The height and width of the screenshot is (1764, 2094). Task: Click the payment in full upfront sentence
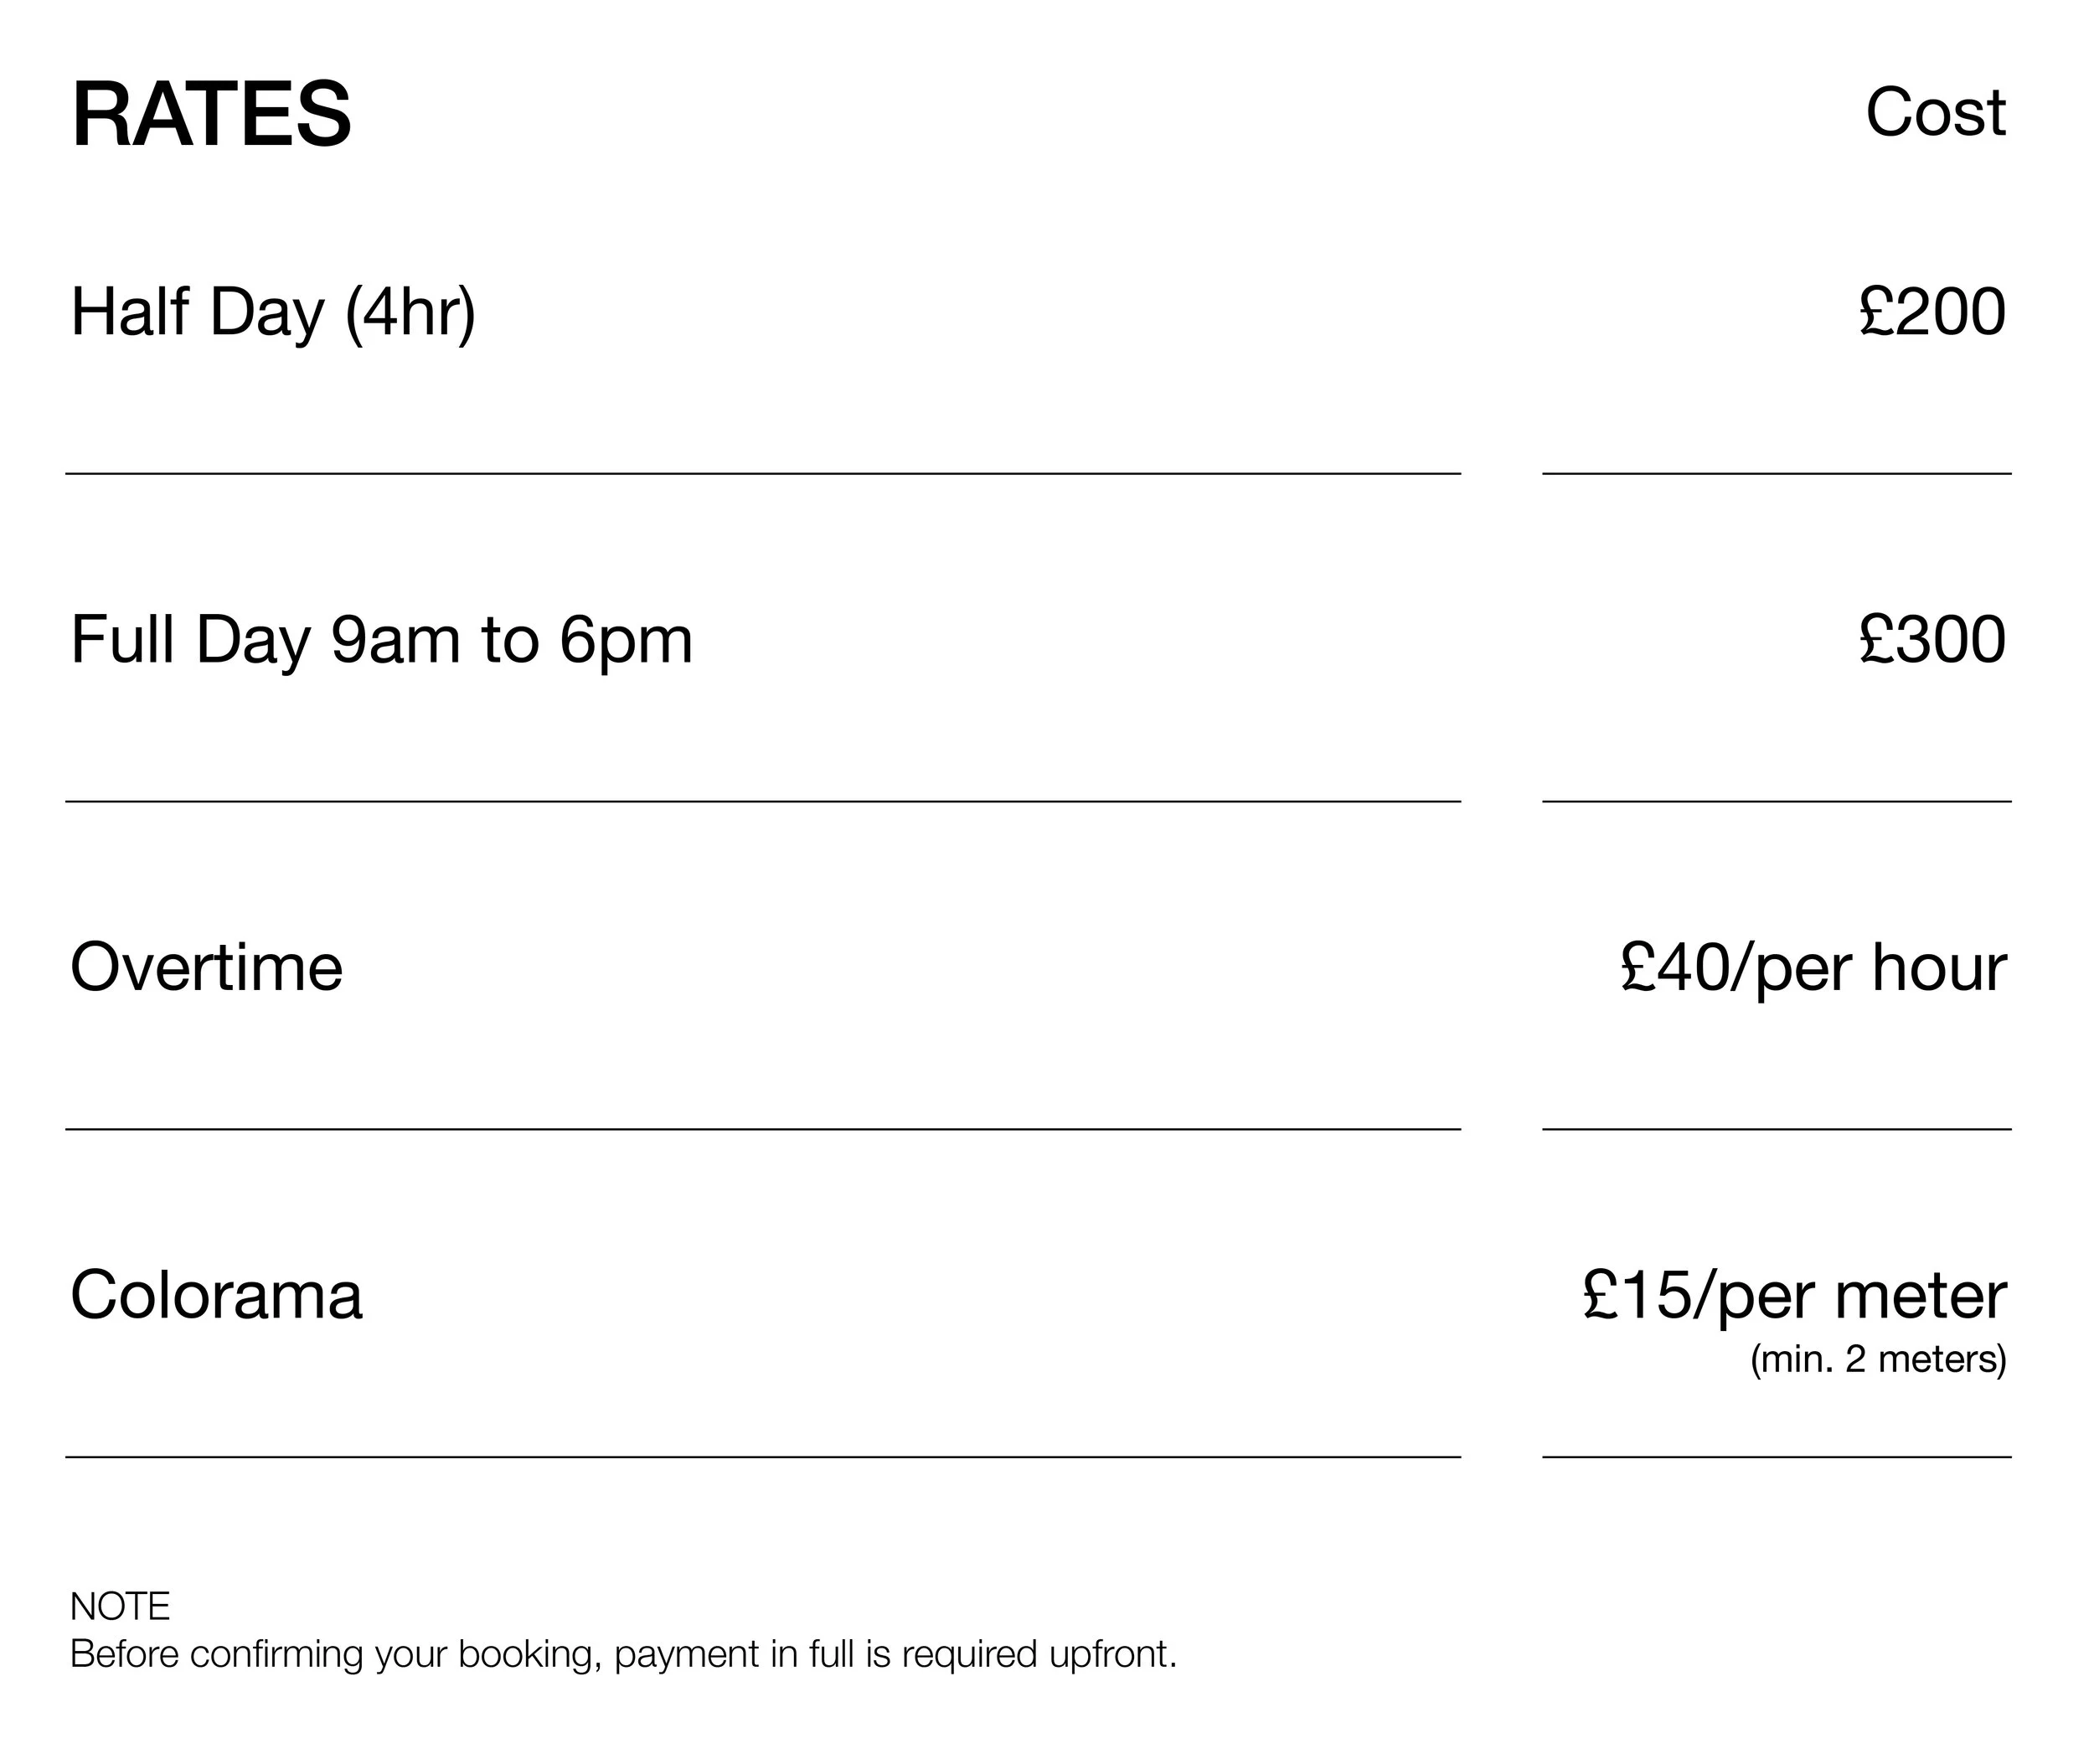tap(623, 1654)
